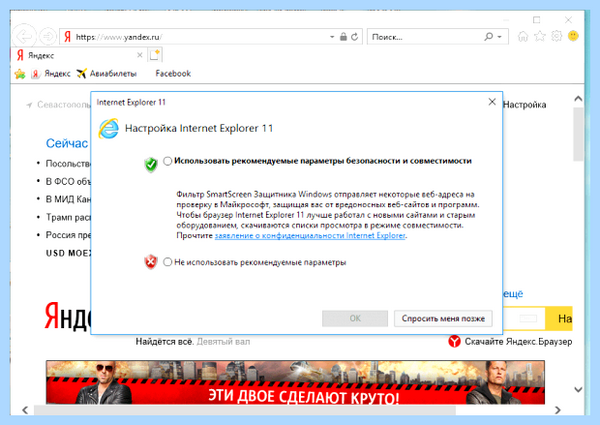Open the Сейчас news heading
600x425 pixels.
[x=67, y=143]
